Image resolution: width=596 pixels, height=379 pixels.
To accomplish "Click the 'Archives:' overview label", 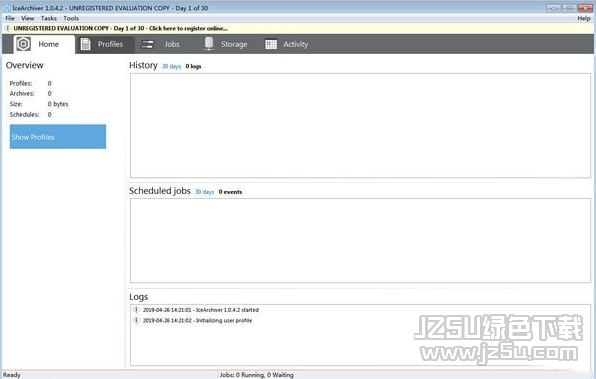I will (22, 93).
